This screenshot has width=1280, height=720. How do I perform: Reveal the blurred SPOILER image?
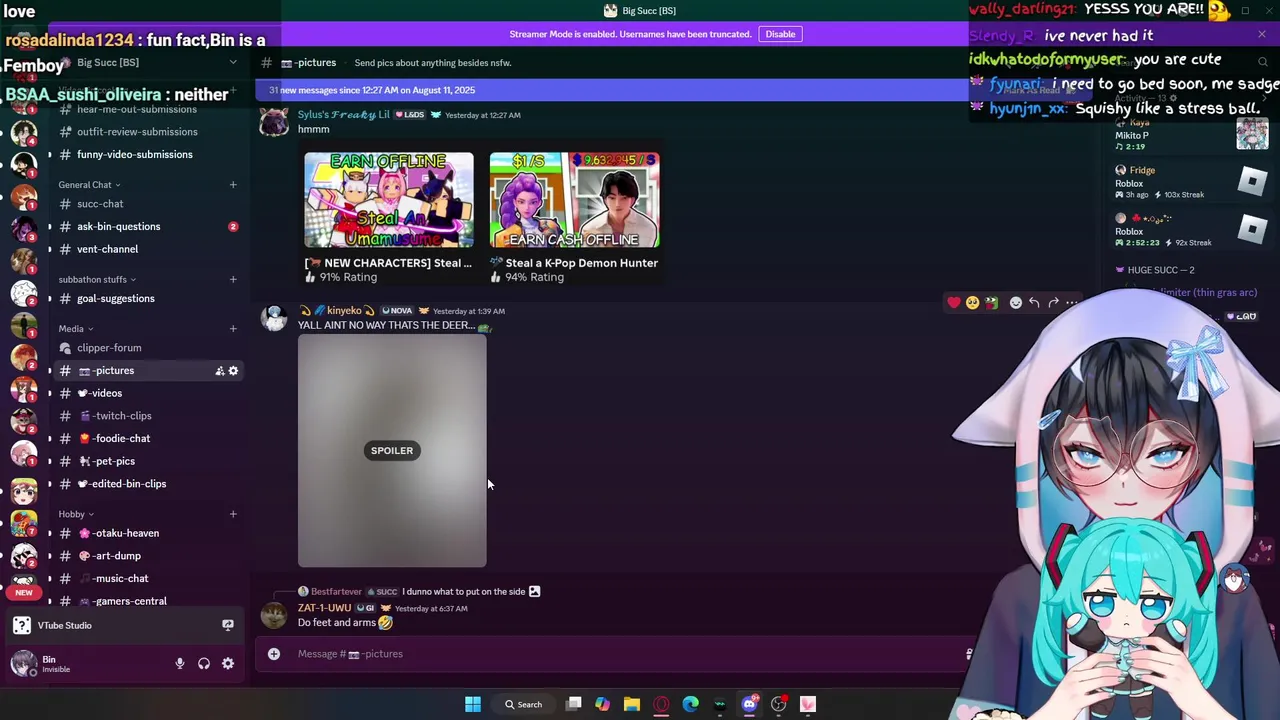pyautogui.click(x=392, y=451)
